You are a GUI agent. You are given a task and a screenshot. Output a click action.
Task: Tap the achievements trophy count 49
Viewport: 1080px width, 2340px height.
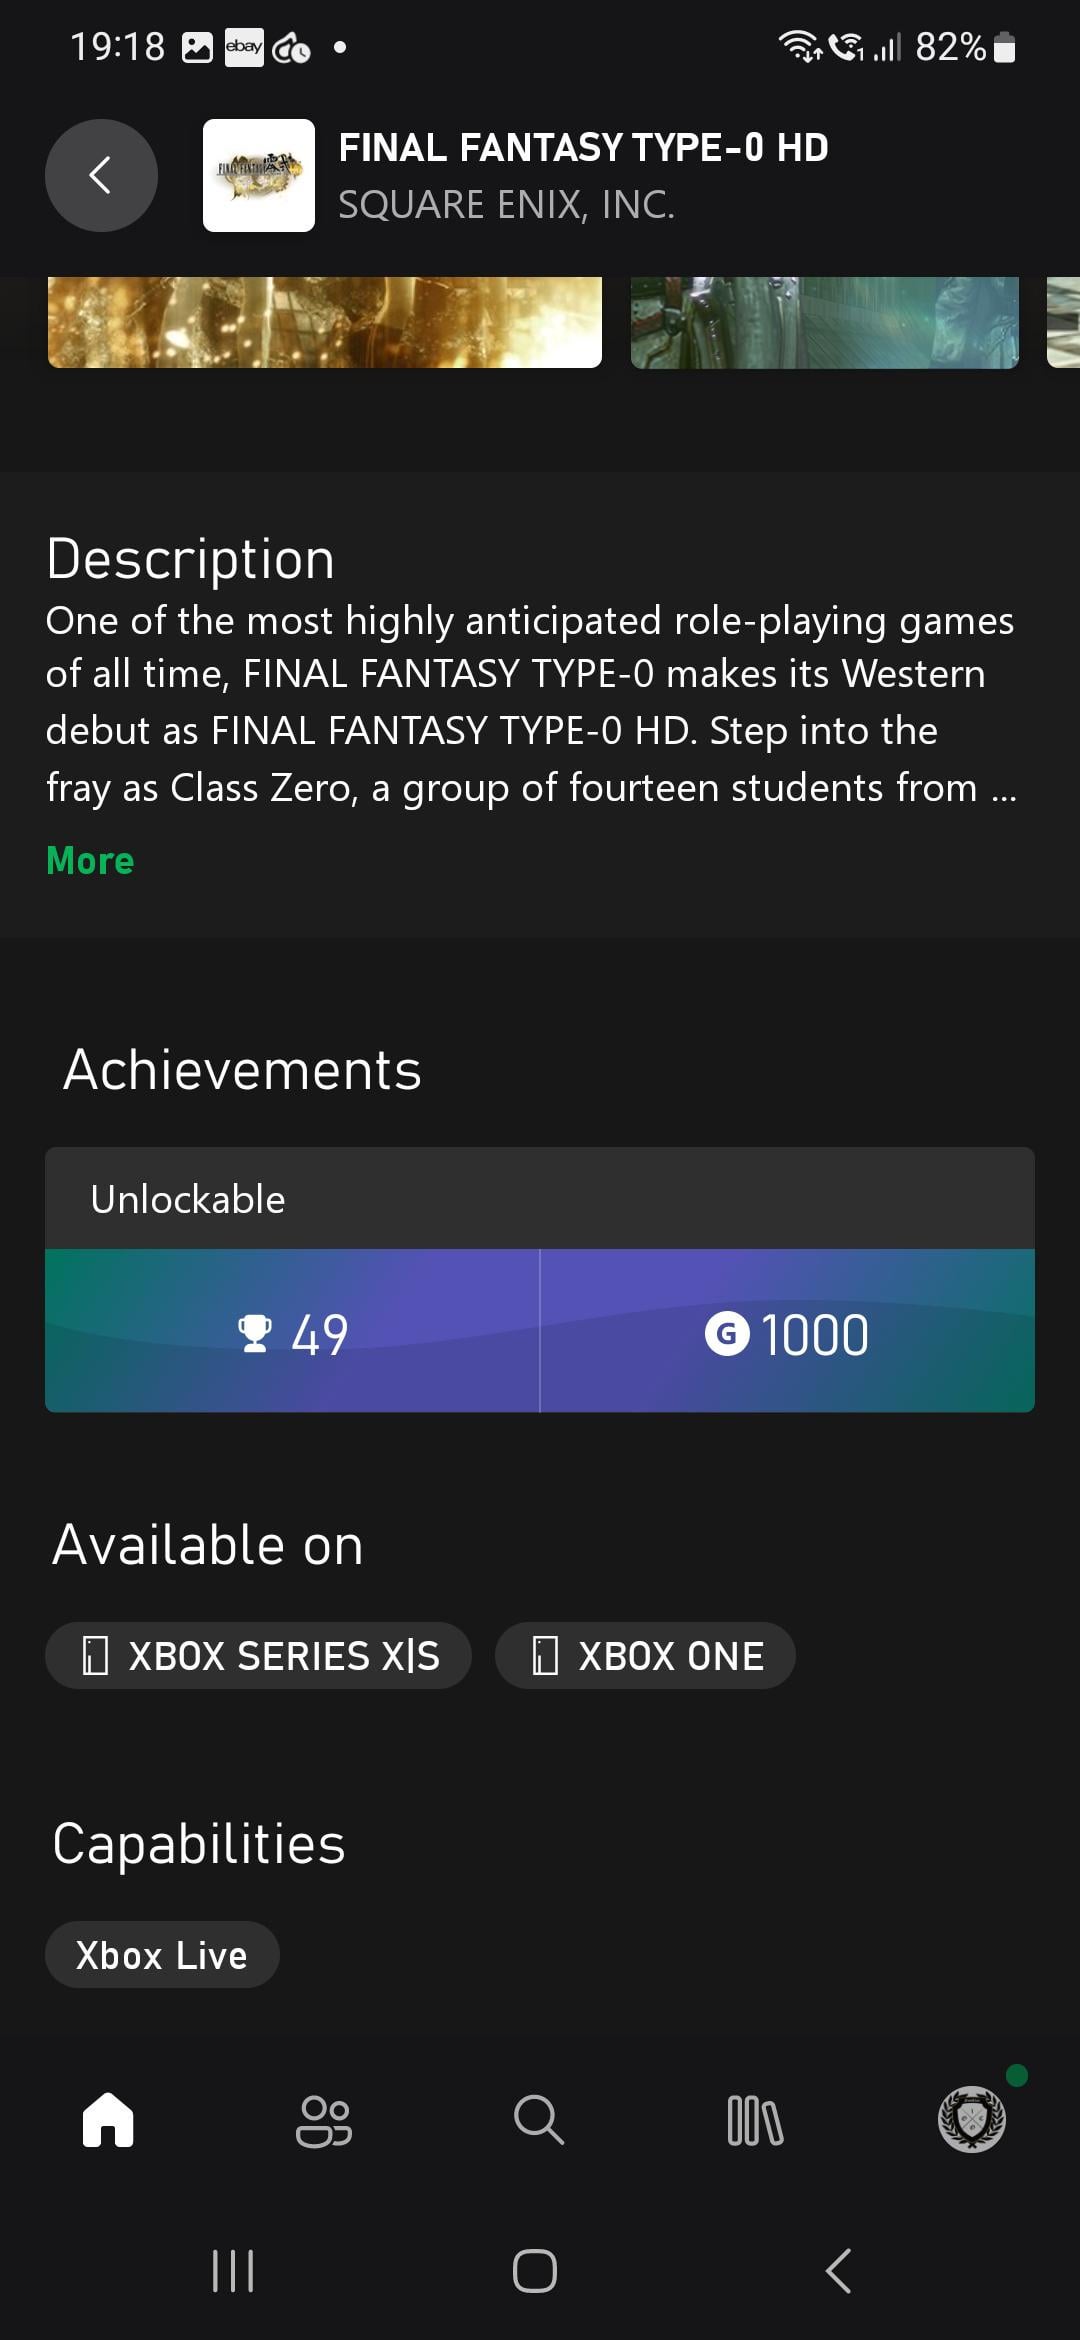click(292, 1331)
